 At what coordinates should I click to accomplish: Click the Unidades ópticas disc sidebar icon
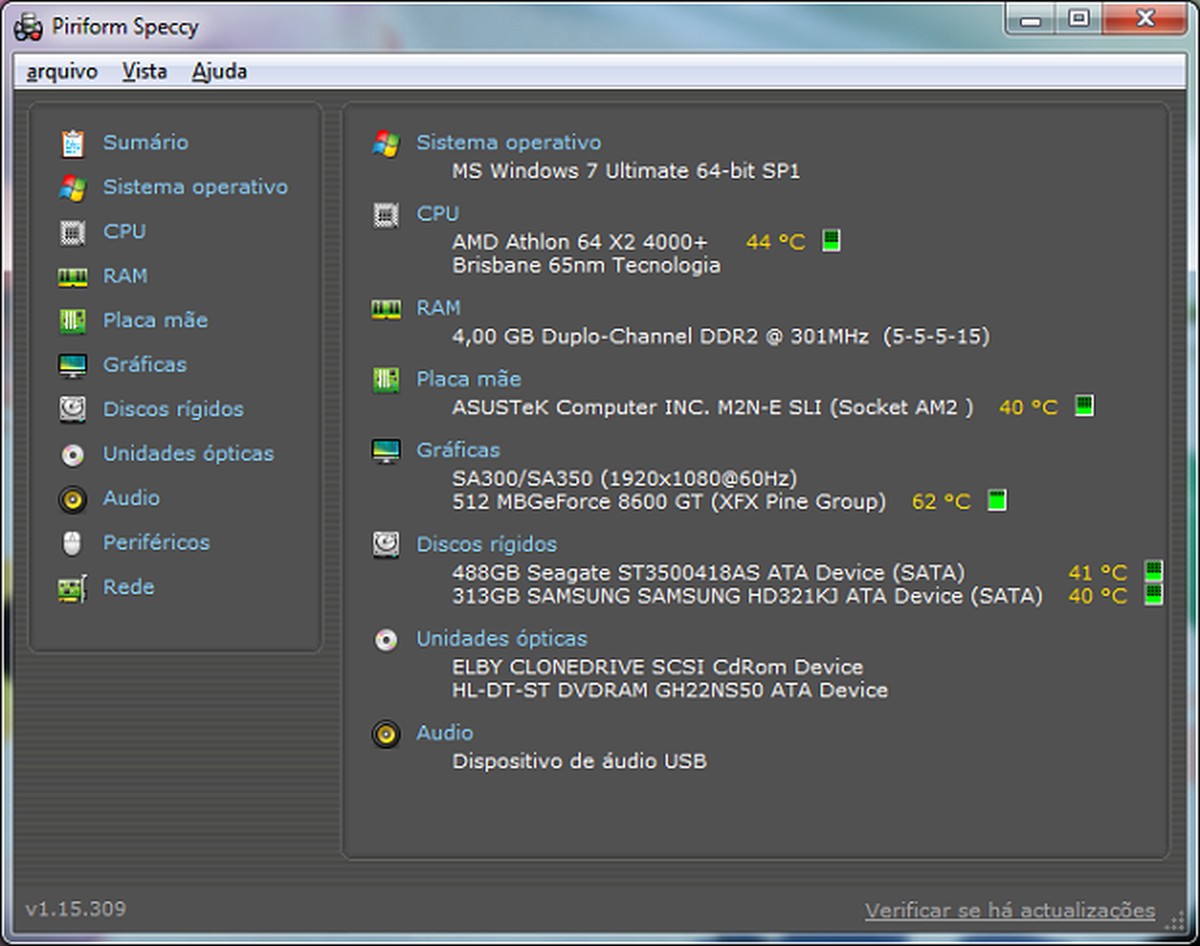72,454
